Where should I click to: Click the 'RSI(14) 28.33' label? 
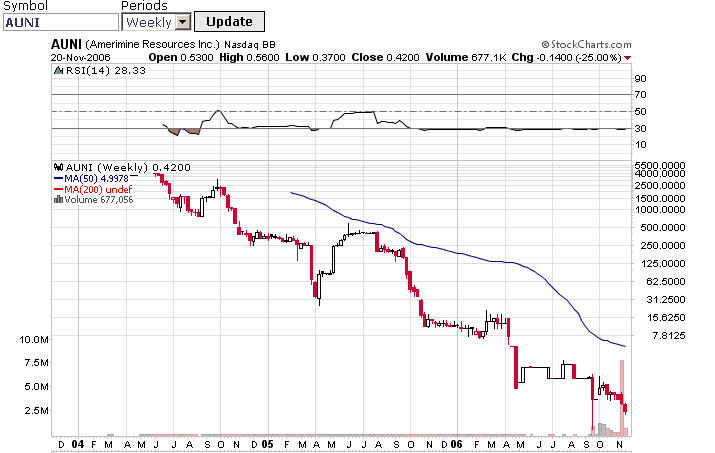(x=106, y=70)
